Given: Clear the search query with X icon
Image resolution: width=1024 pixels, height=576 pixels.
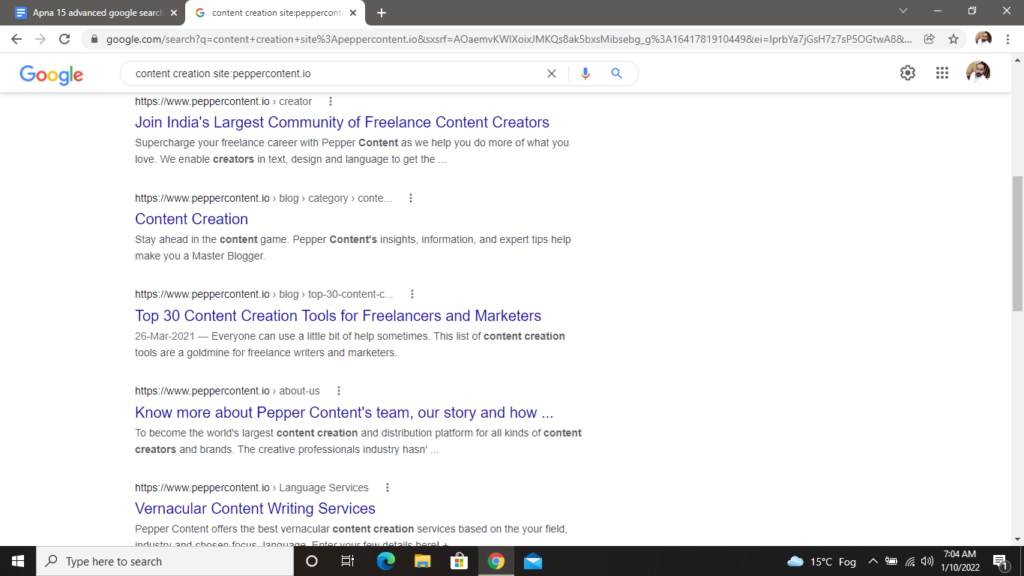Looking at the screenshot, I should coord(551,73).
